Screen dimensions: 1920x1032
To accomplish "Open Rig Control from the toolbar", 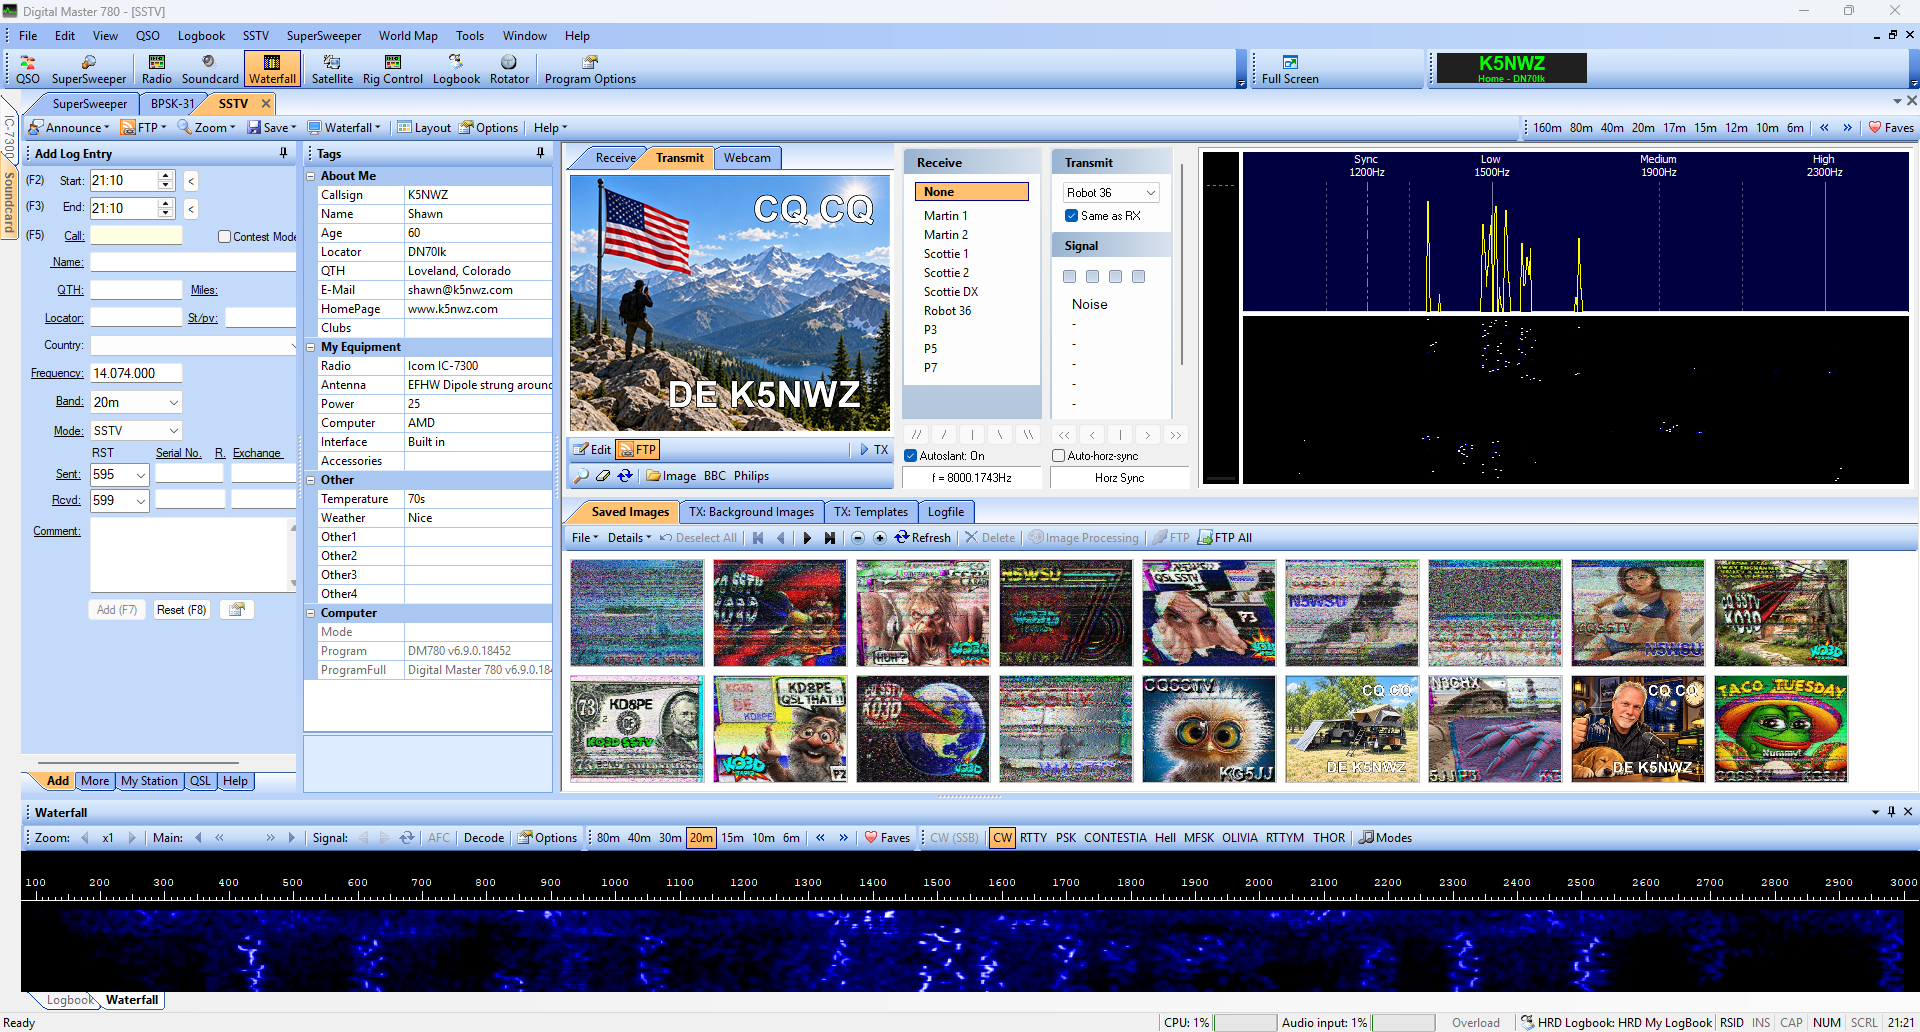I will coord(393,70).
